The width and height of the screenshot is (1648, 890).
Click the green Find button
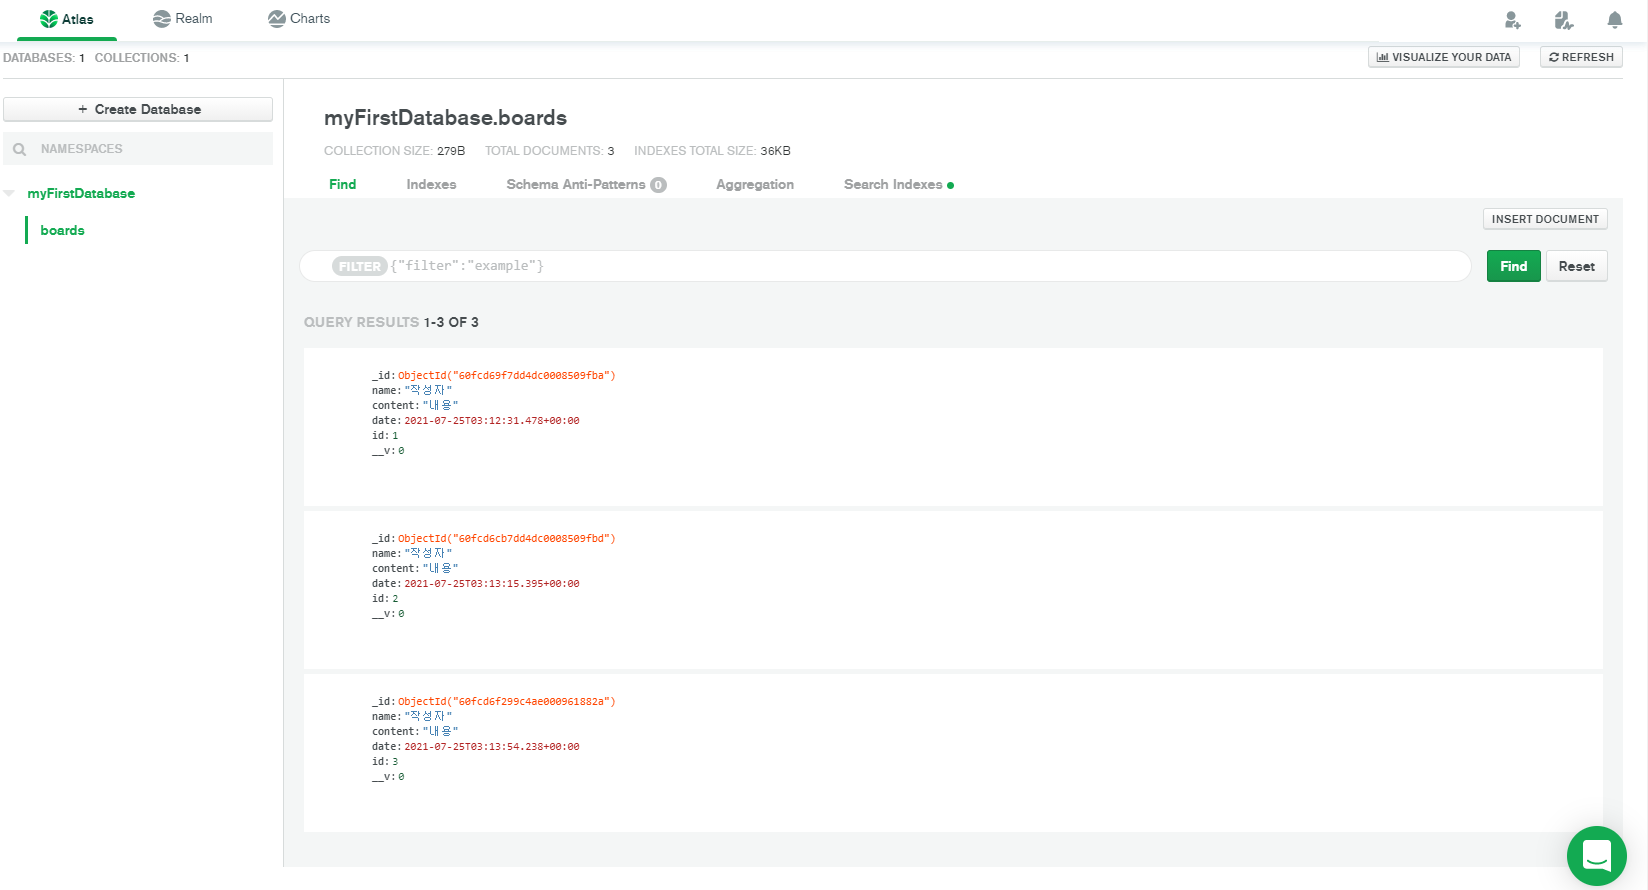[x=1513, y=266]
